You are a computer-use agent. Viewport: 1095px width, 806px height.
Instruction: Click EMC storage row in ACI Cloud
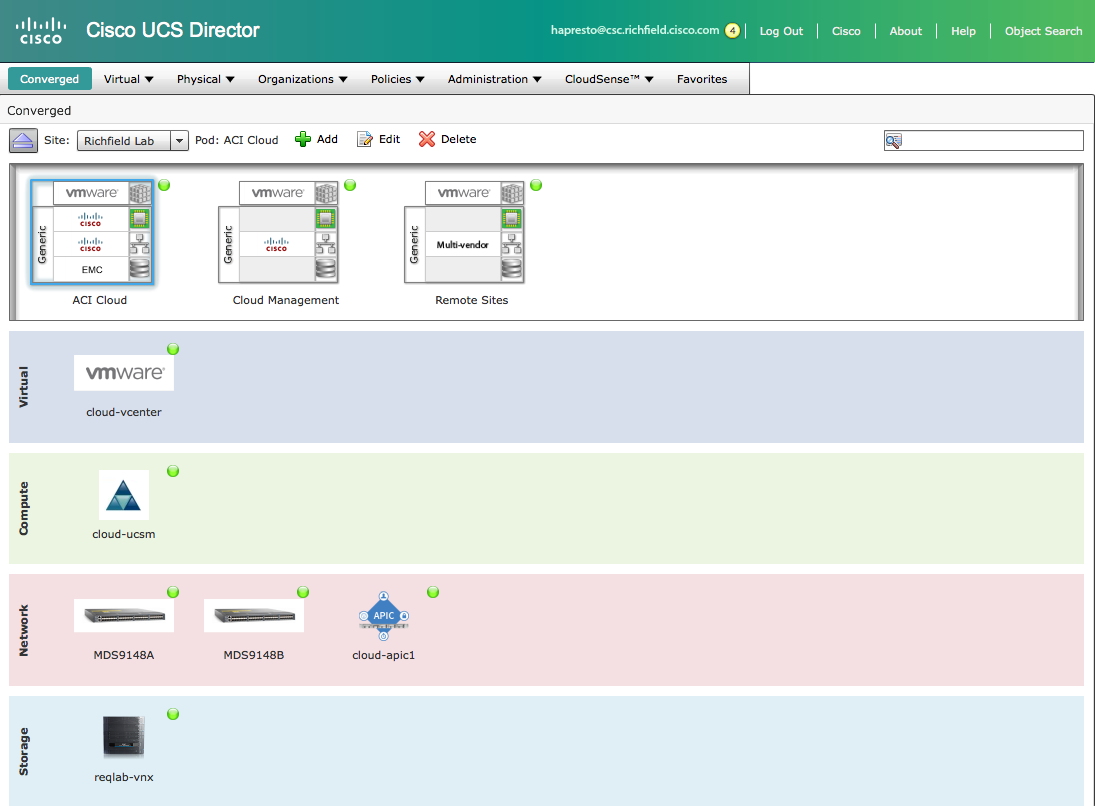pyautogui.click(x=91, y=270)
